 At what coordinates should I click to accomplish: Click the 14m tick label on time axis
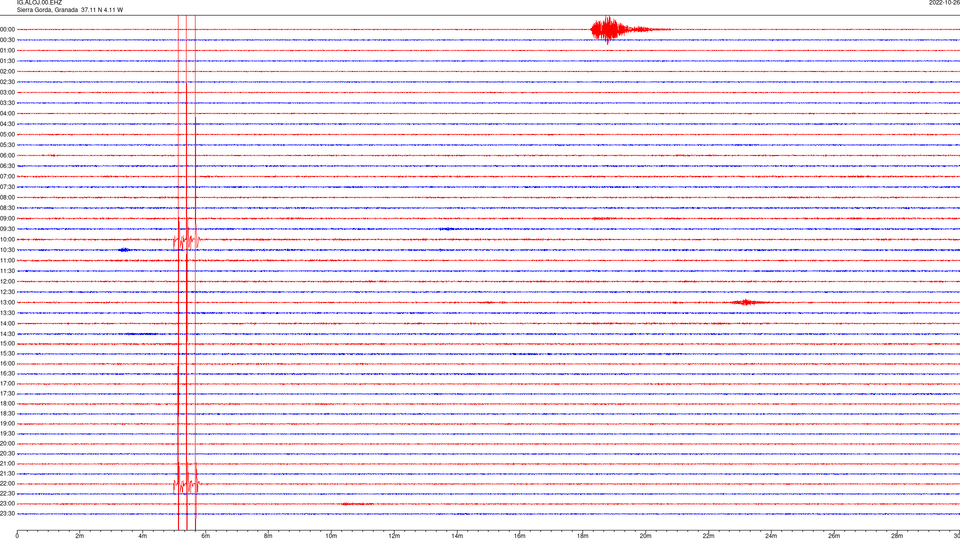click(x=457, y=536)
